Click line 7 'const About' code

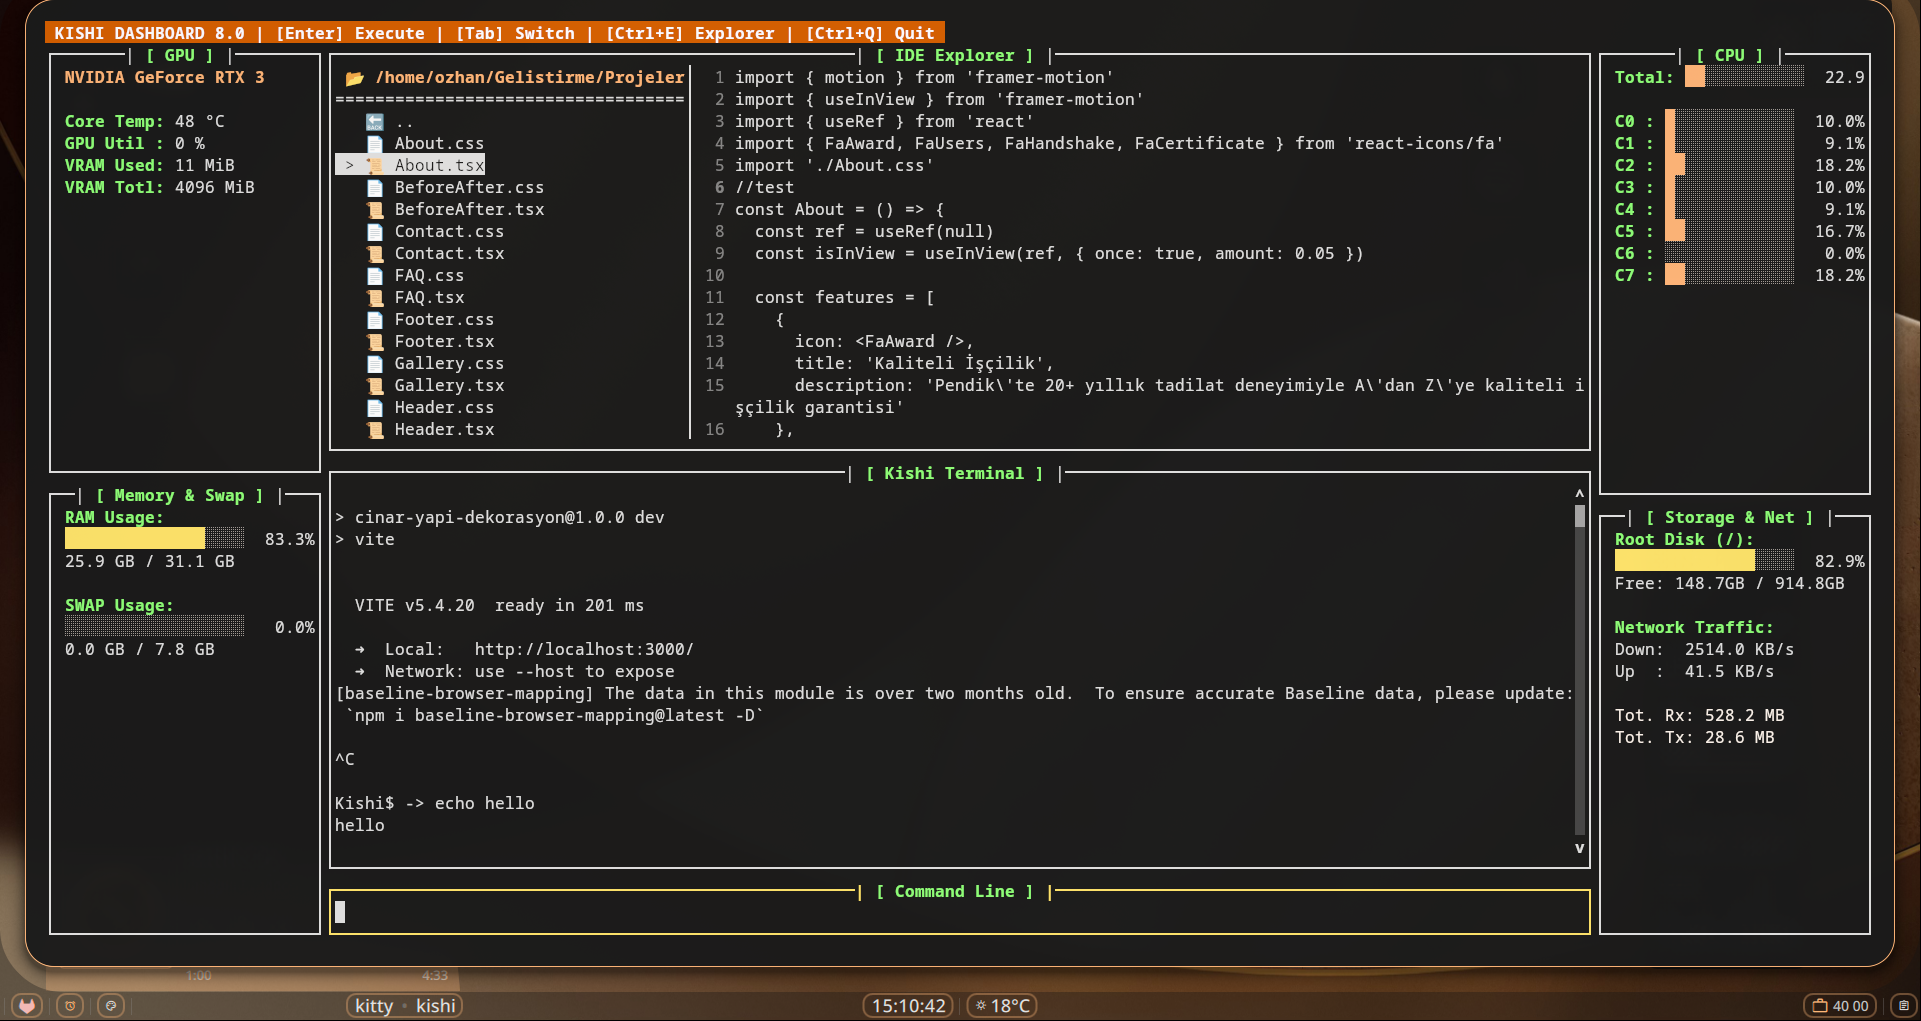pyautogui.click(x=839, y=210)
